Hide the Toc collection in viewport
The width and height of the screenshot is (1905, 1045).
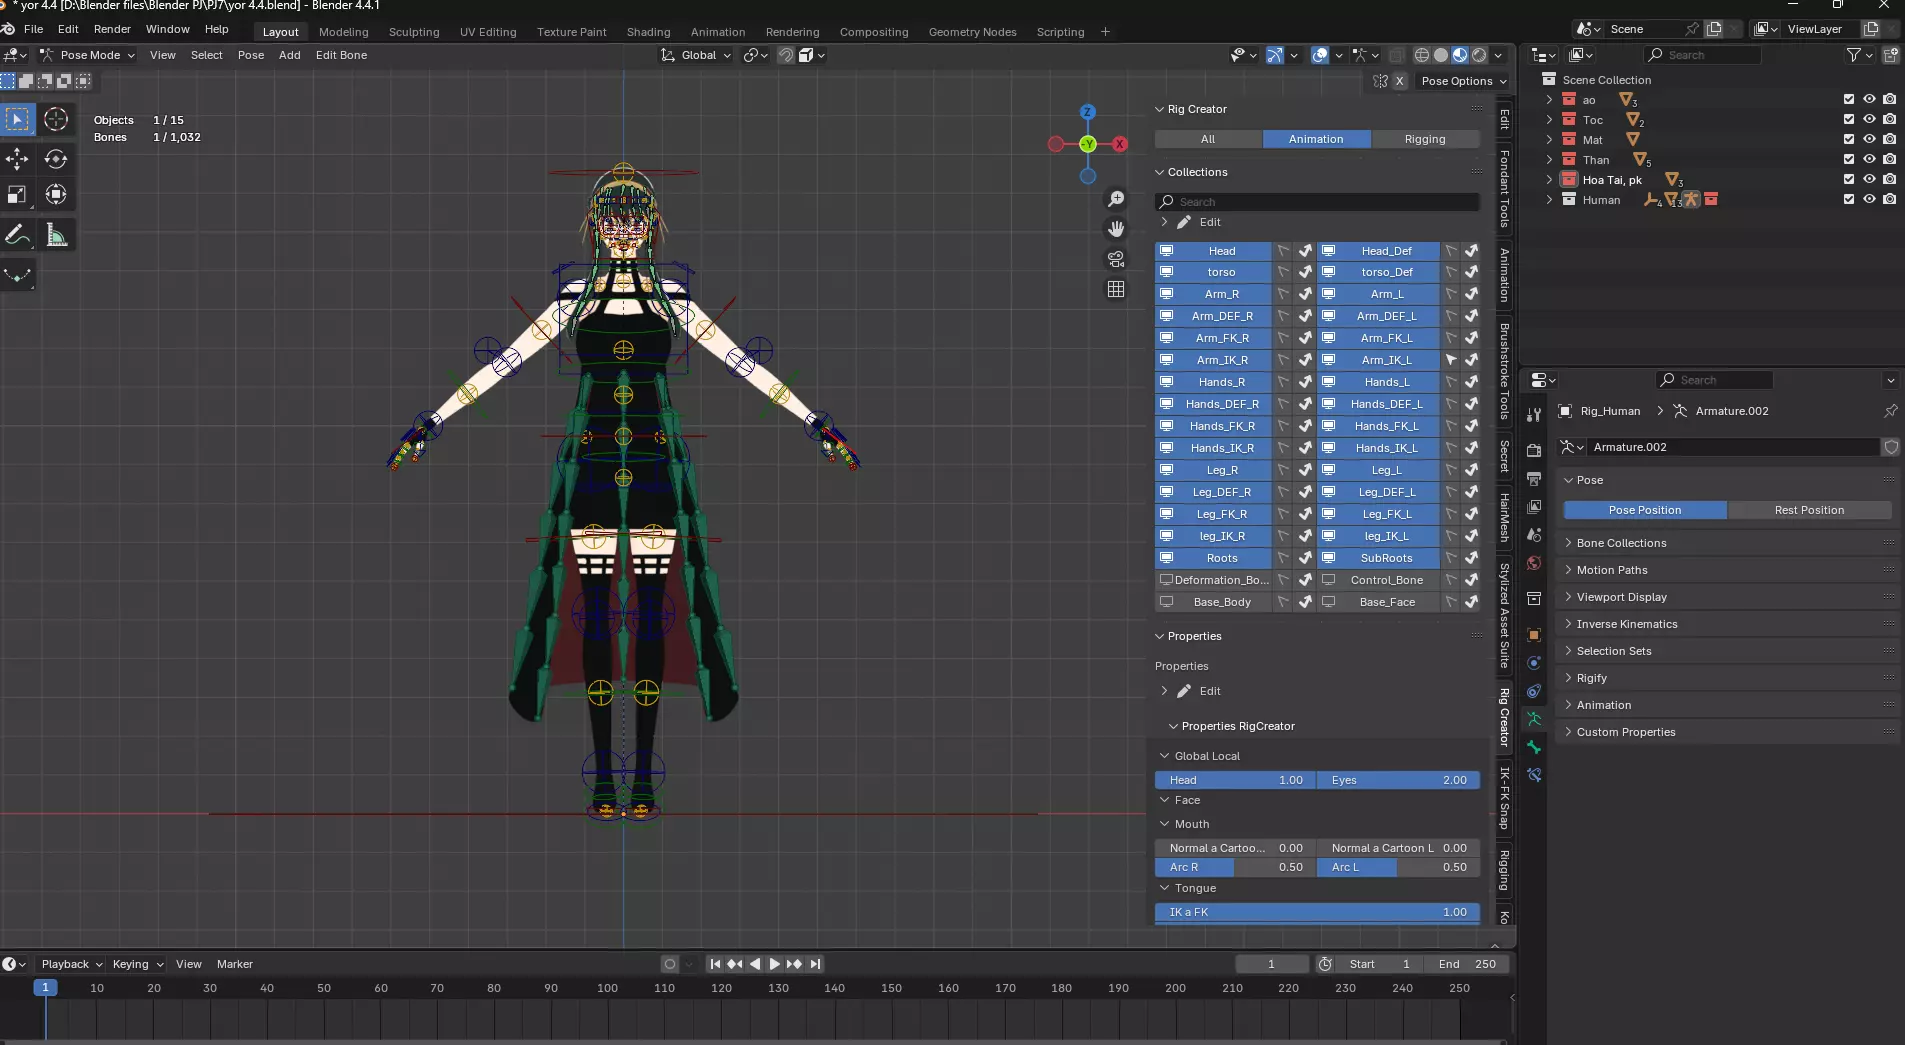click(x=1869, y=120)
